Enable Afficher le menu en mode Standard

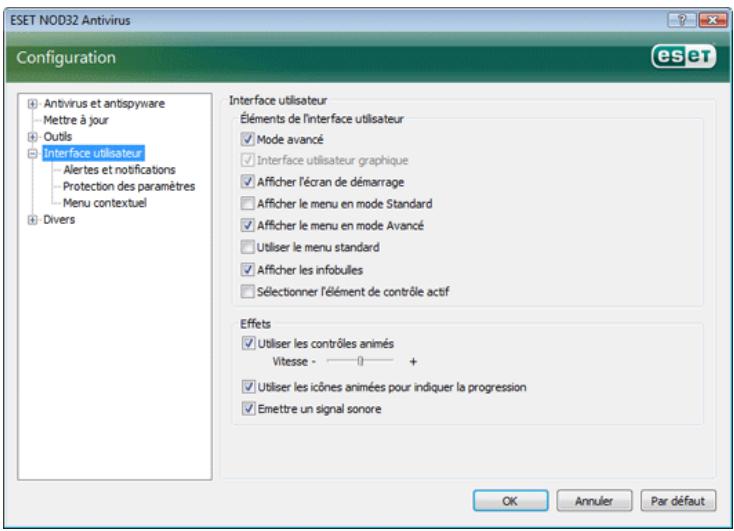click(x=247, y=204)
